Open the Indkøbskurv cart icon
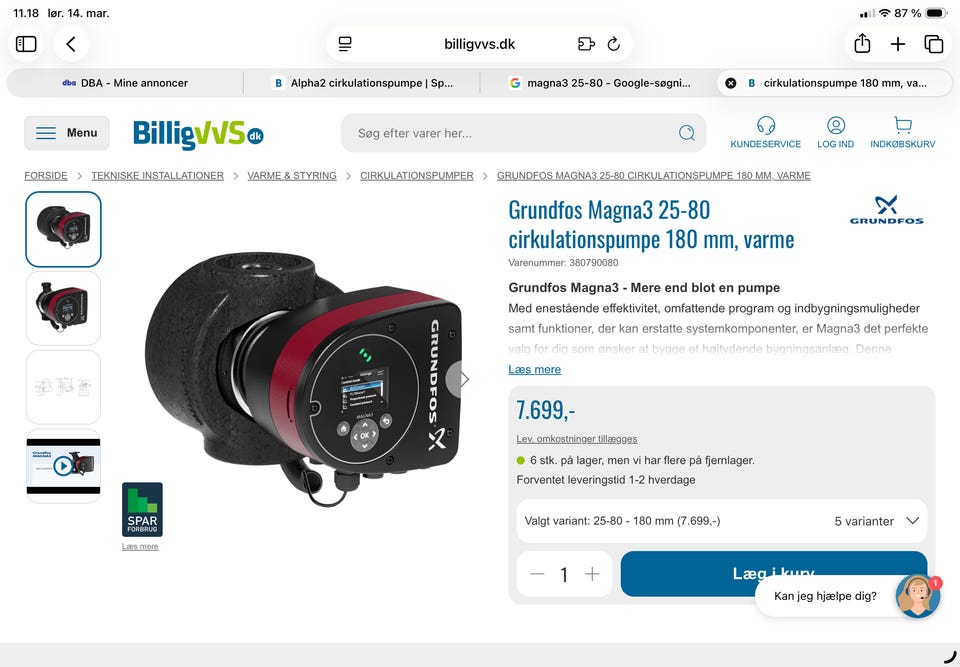 pos(902,132)
